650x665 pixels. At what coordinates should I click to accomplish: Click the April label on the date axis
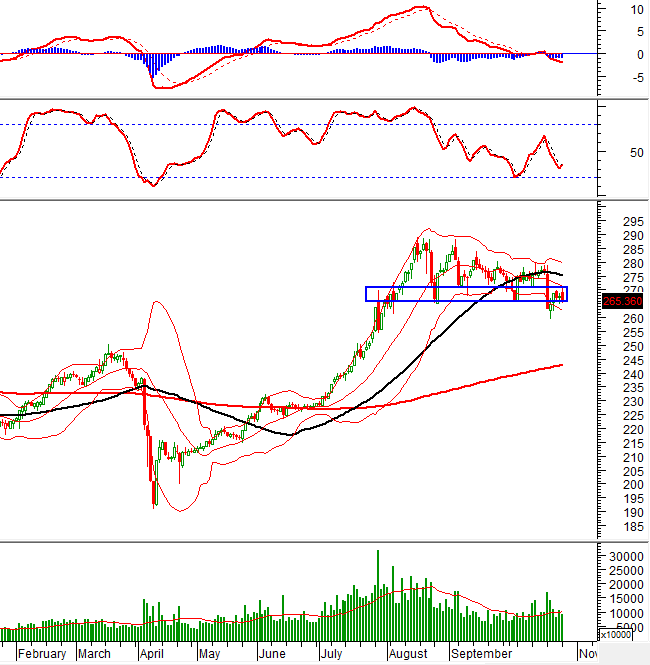151,654
